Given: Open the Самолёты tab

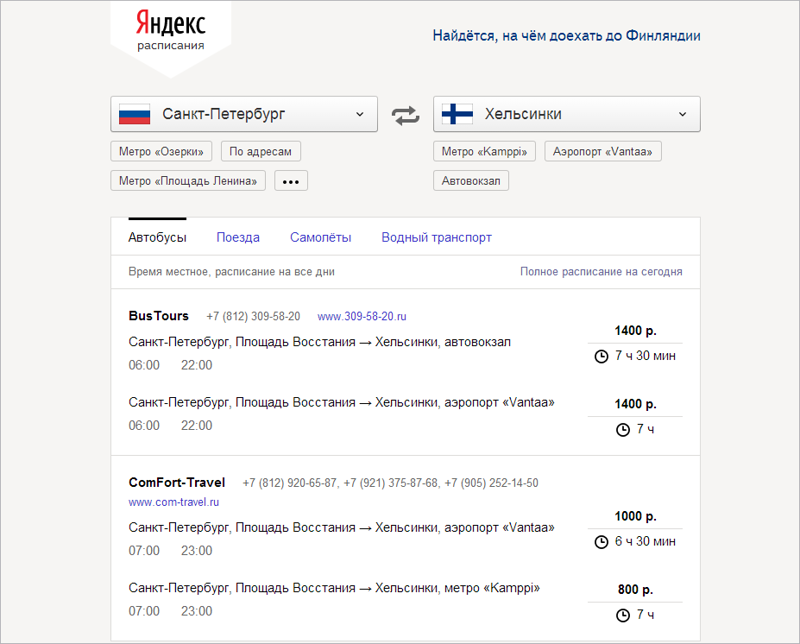Looking at the screenshot, I should click(x=320, y=238).
